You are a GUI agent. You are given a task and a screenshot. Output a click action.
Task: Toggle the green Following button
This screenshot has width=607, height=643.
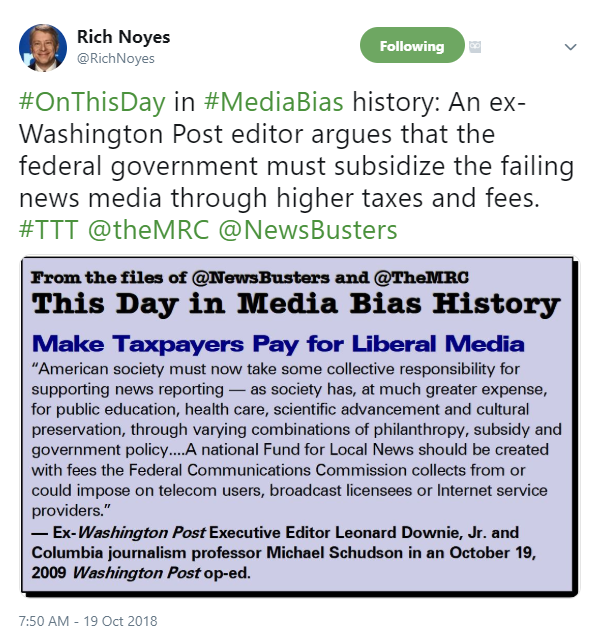click(412, 45)
